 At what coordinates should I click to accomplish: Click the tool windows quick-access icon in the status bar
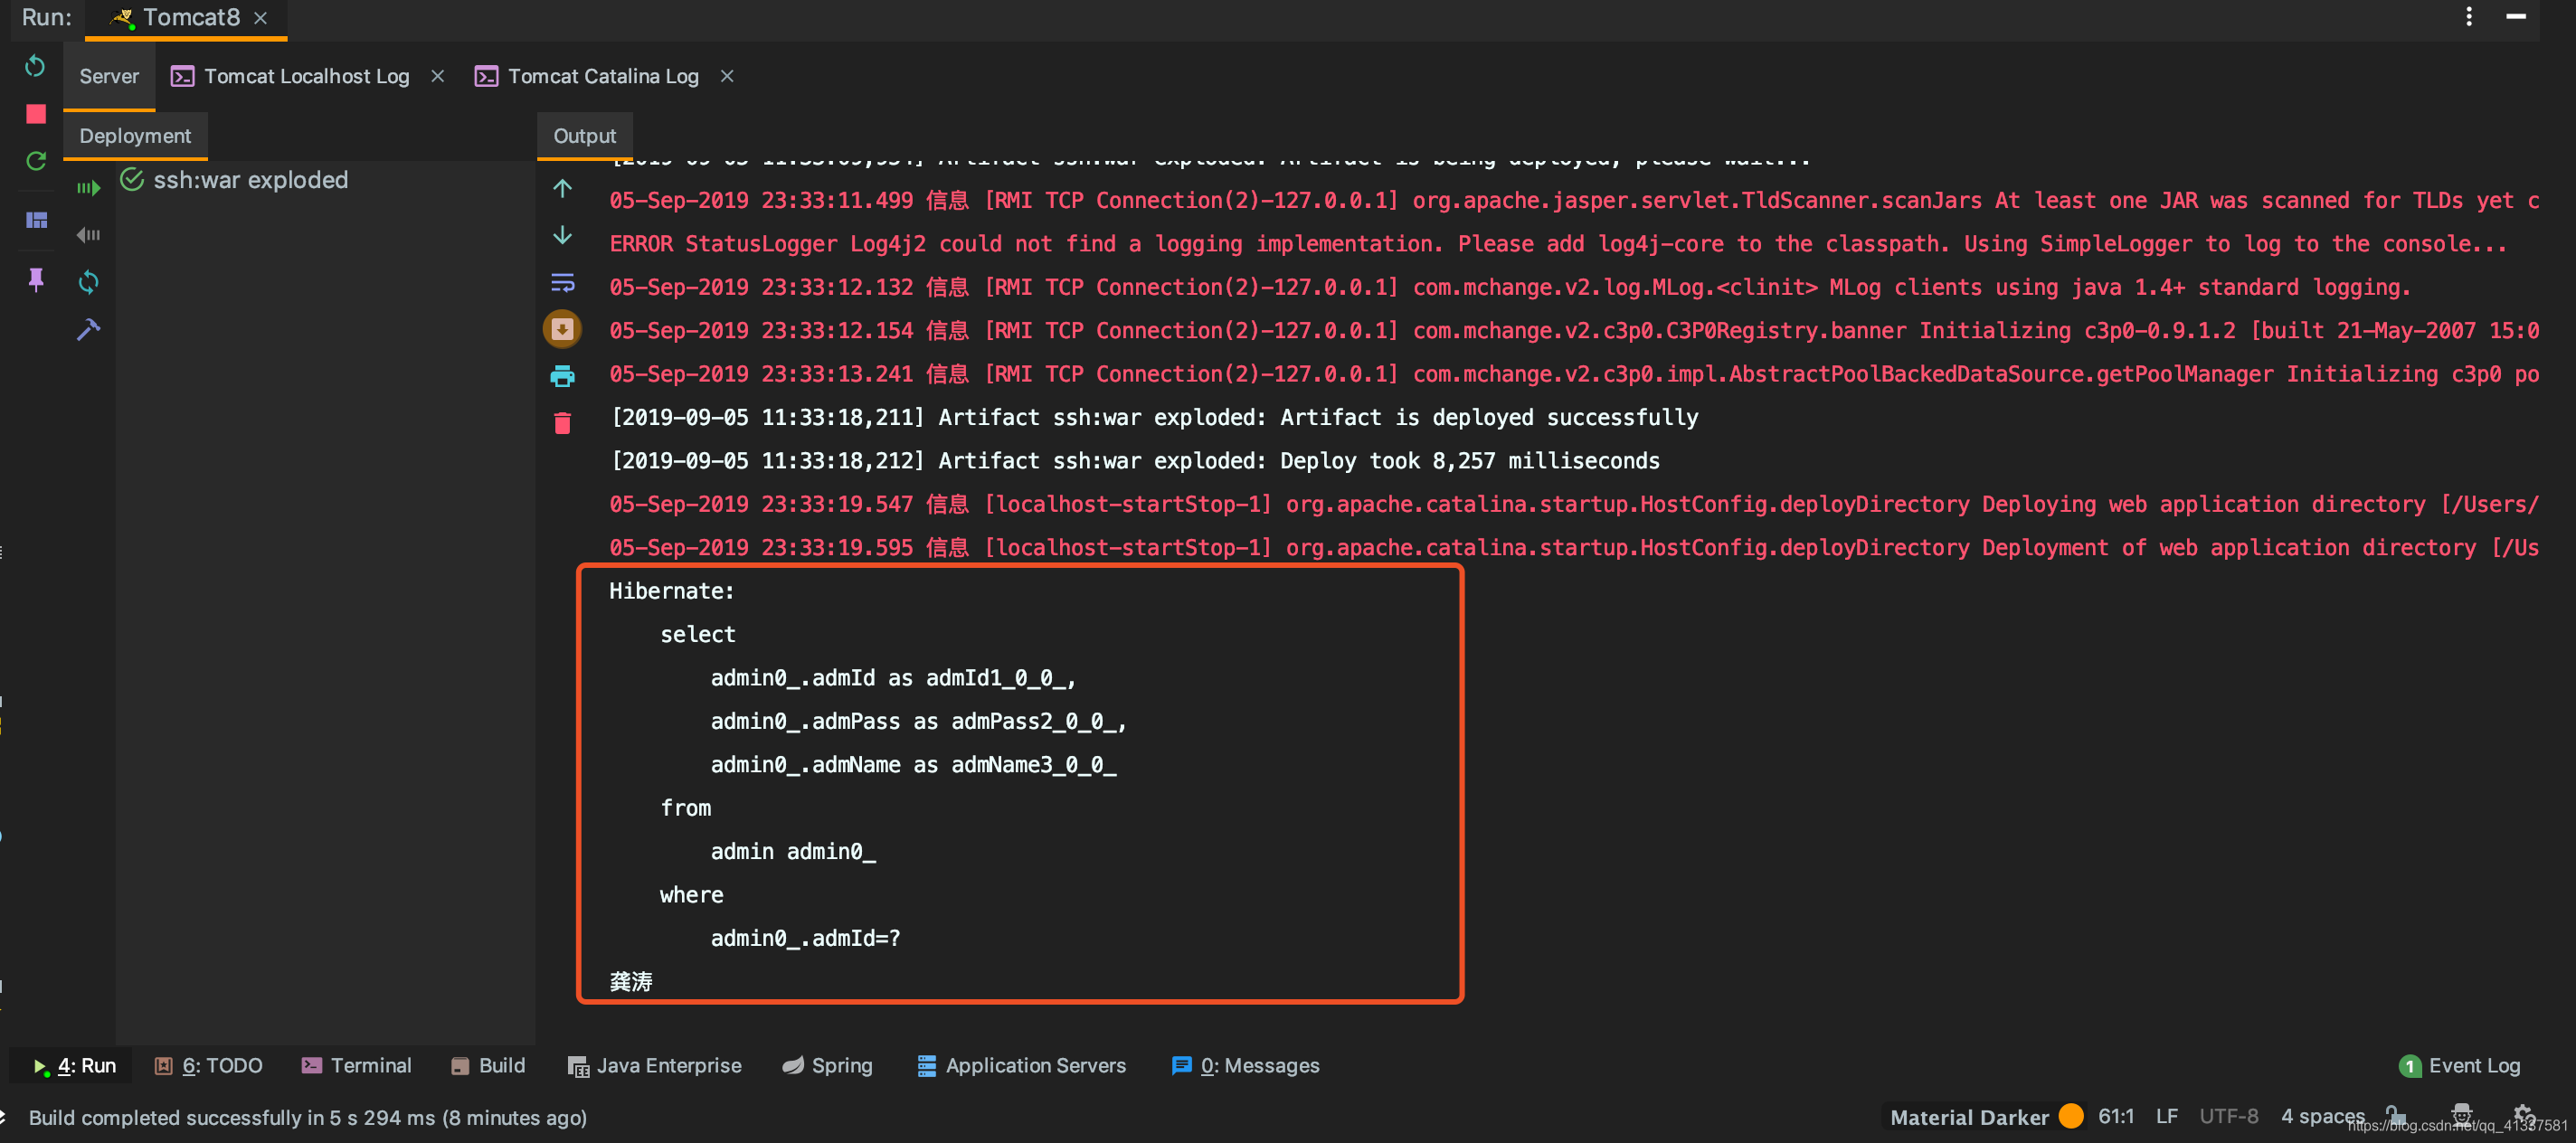pyautogui.click(x=4, y=1118)
